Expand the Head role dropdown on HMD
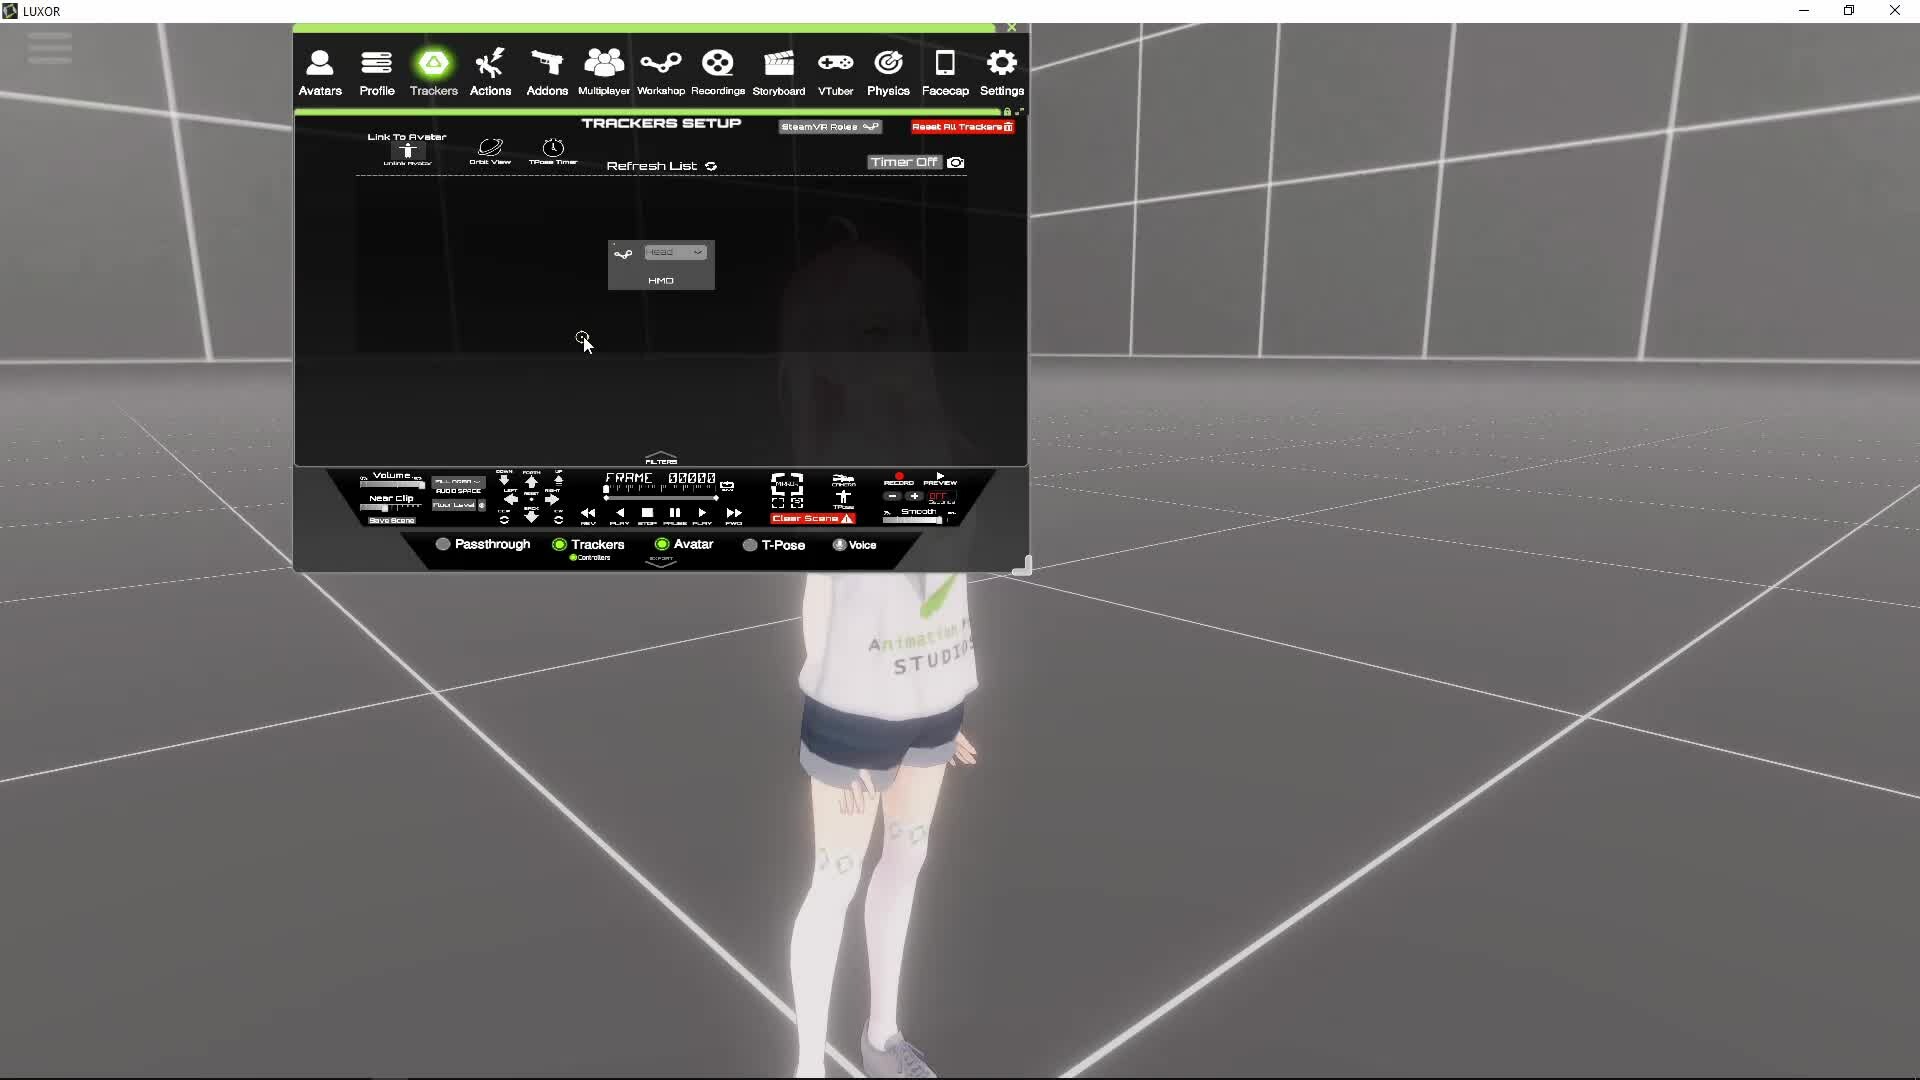Image resolution: width=1920 pixels, height=1080 pixels. (x=676, y=252)
